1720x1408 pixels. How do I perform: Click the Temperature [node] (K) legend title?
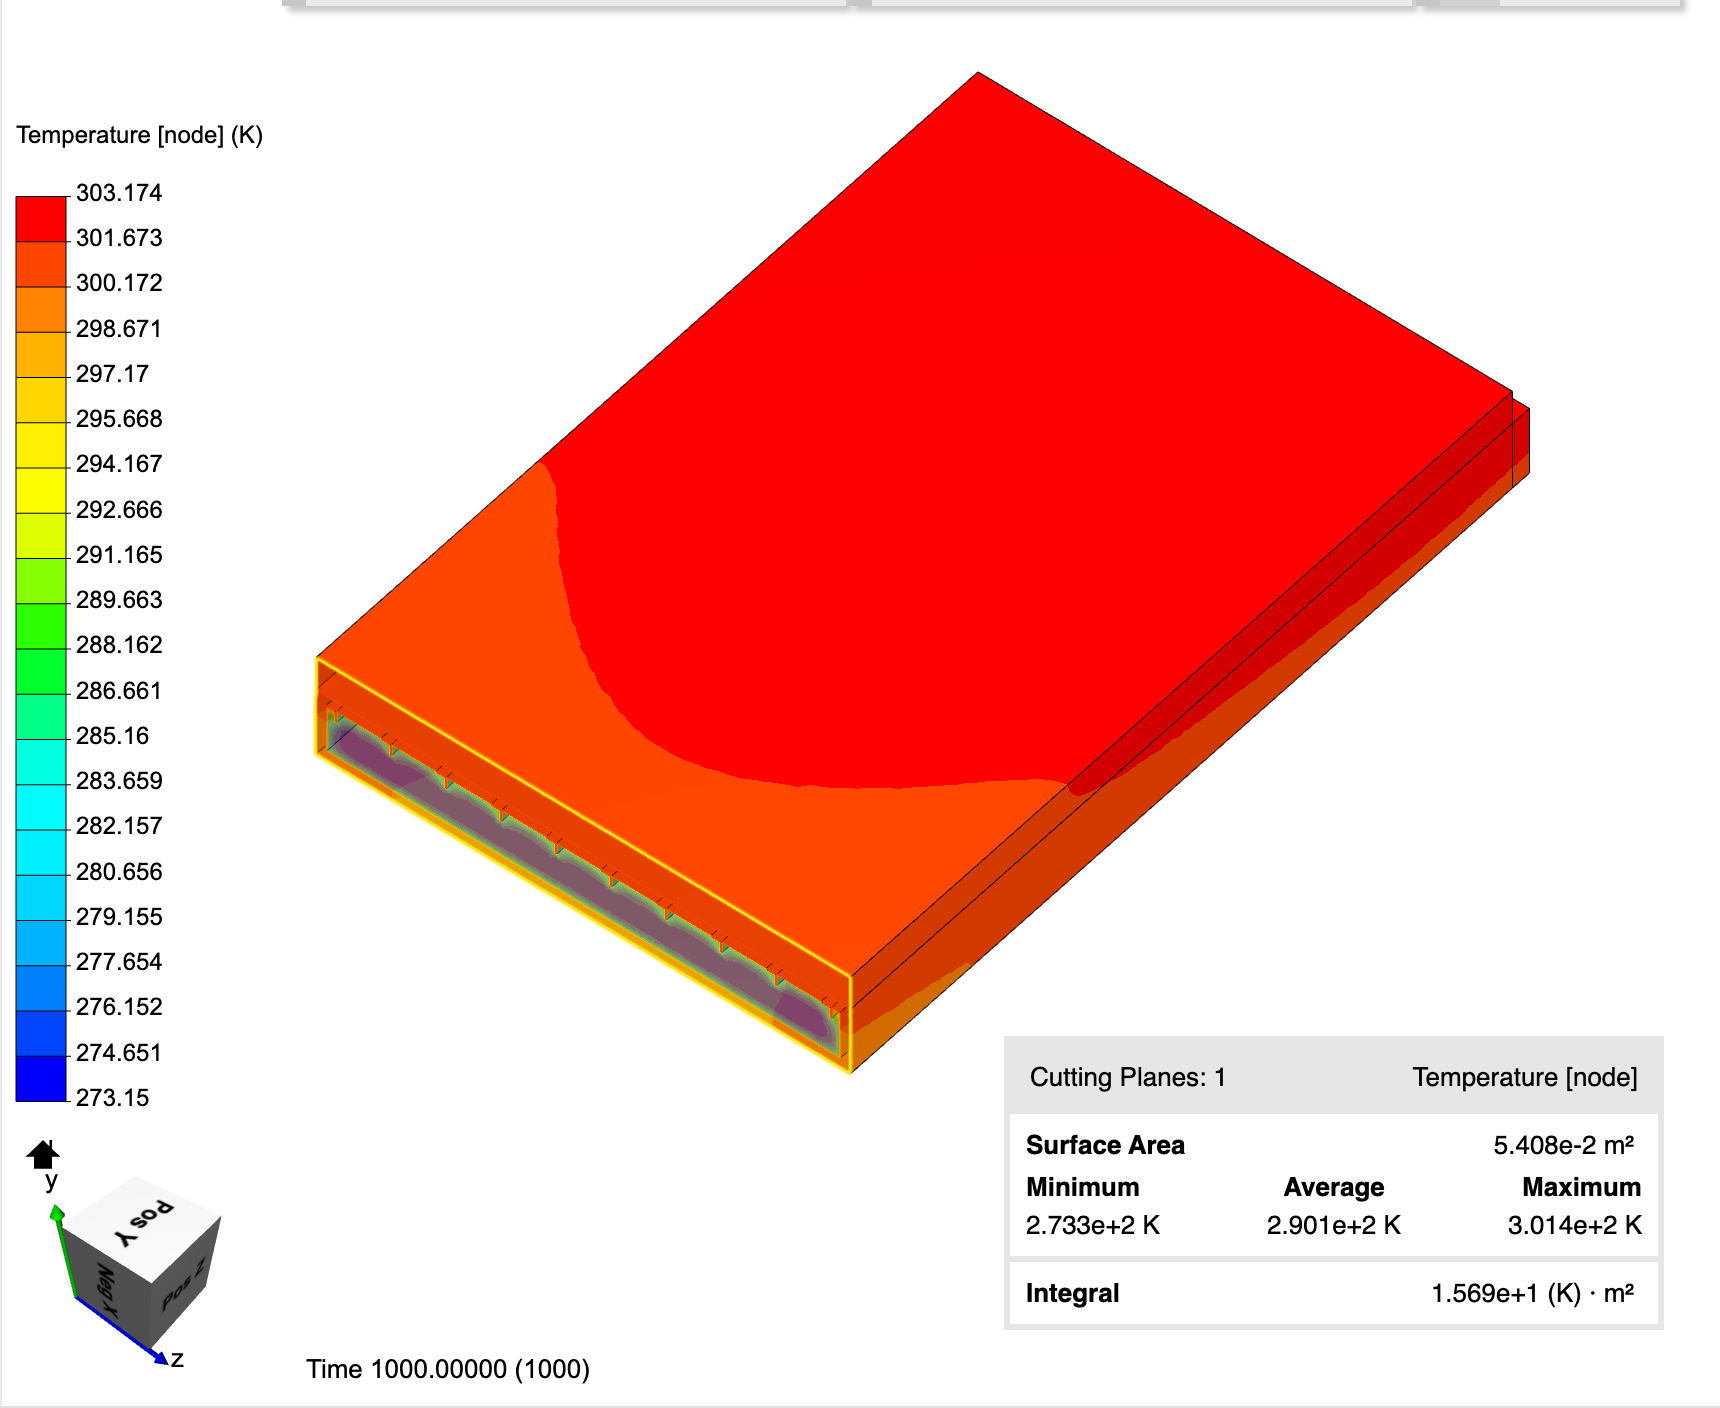(x=140, y=133)
